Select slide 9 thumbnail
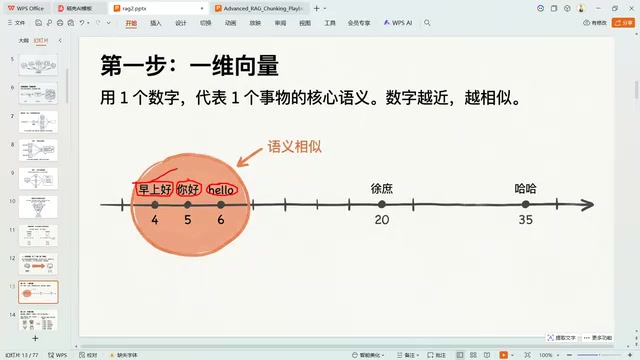Image resolution: width=640 pixels, height=360 pixels. pos(38,178)
